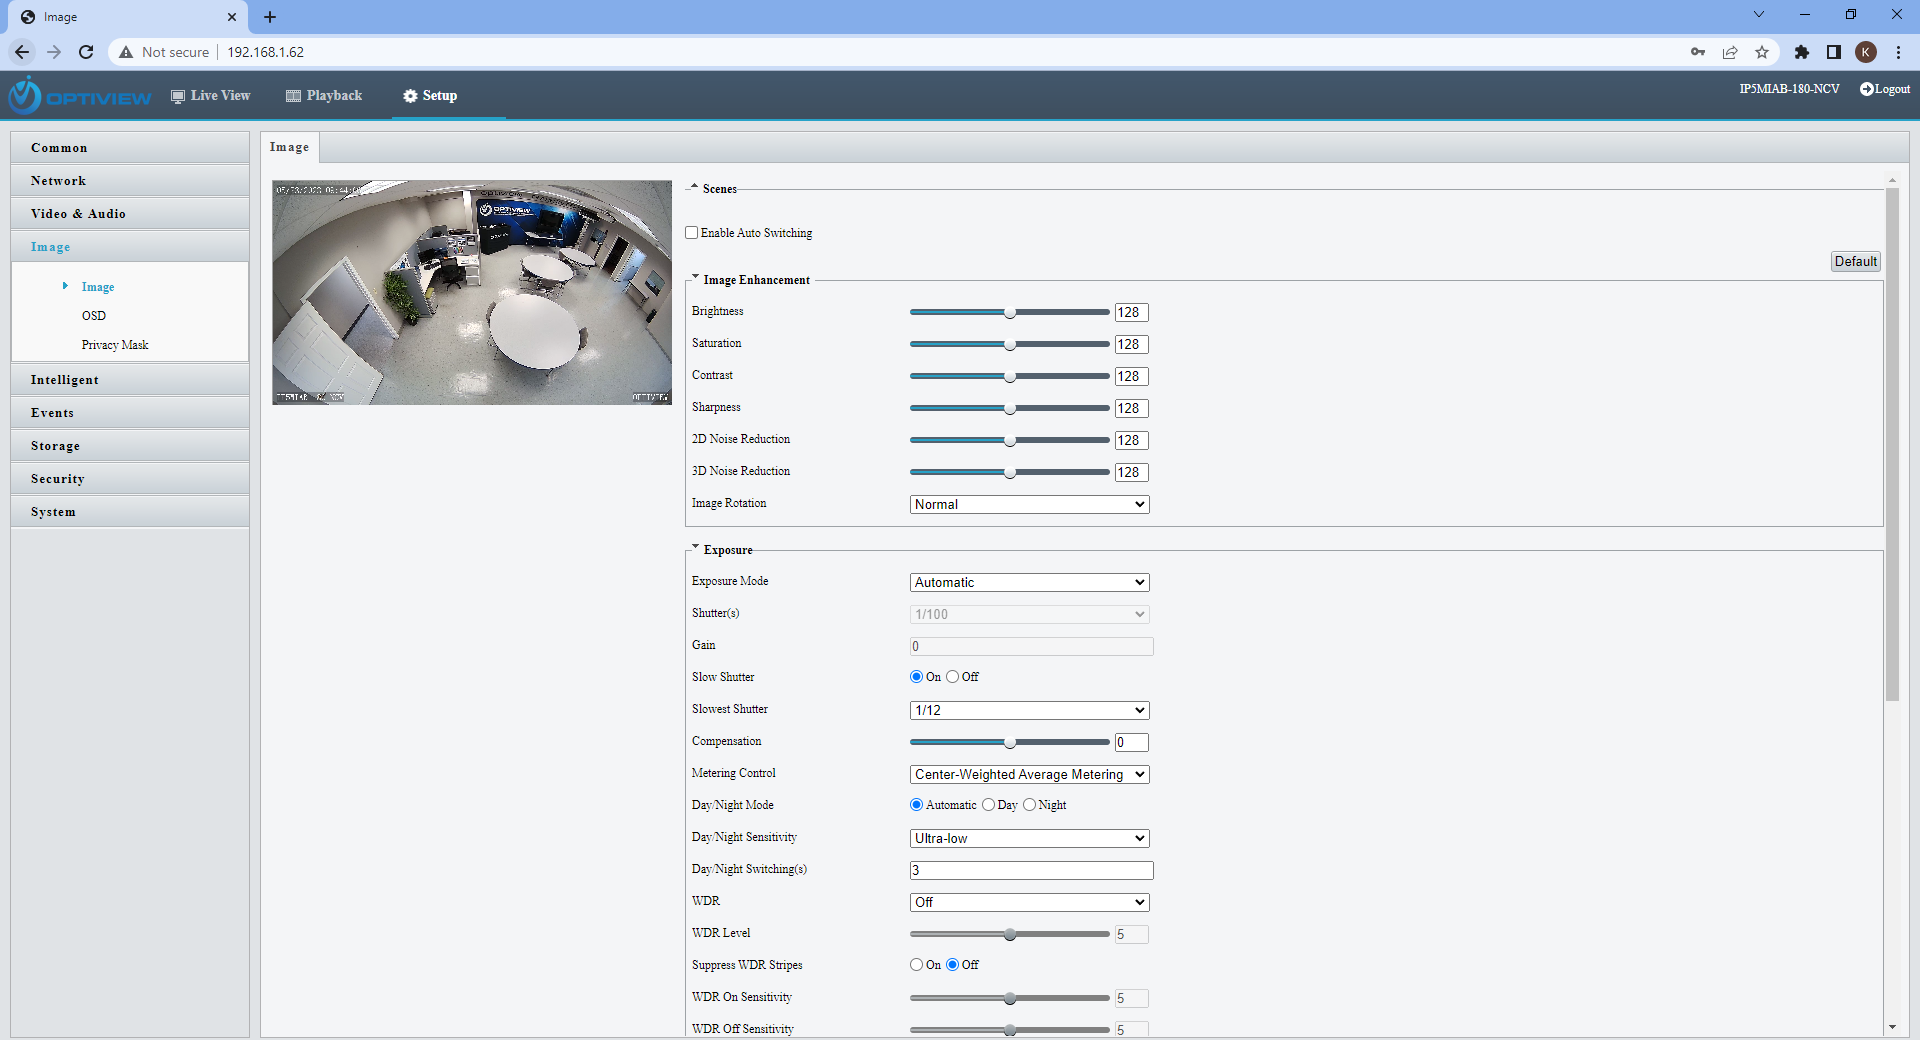Set Slow Shutter to Off
This screenshot has height=1040, width=1920.
[953, 677]
